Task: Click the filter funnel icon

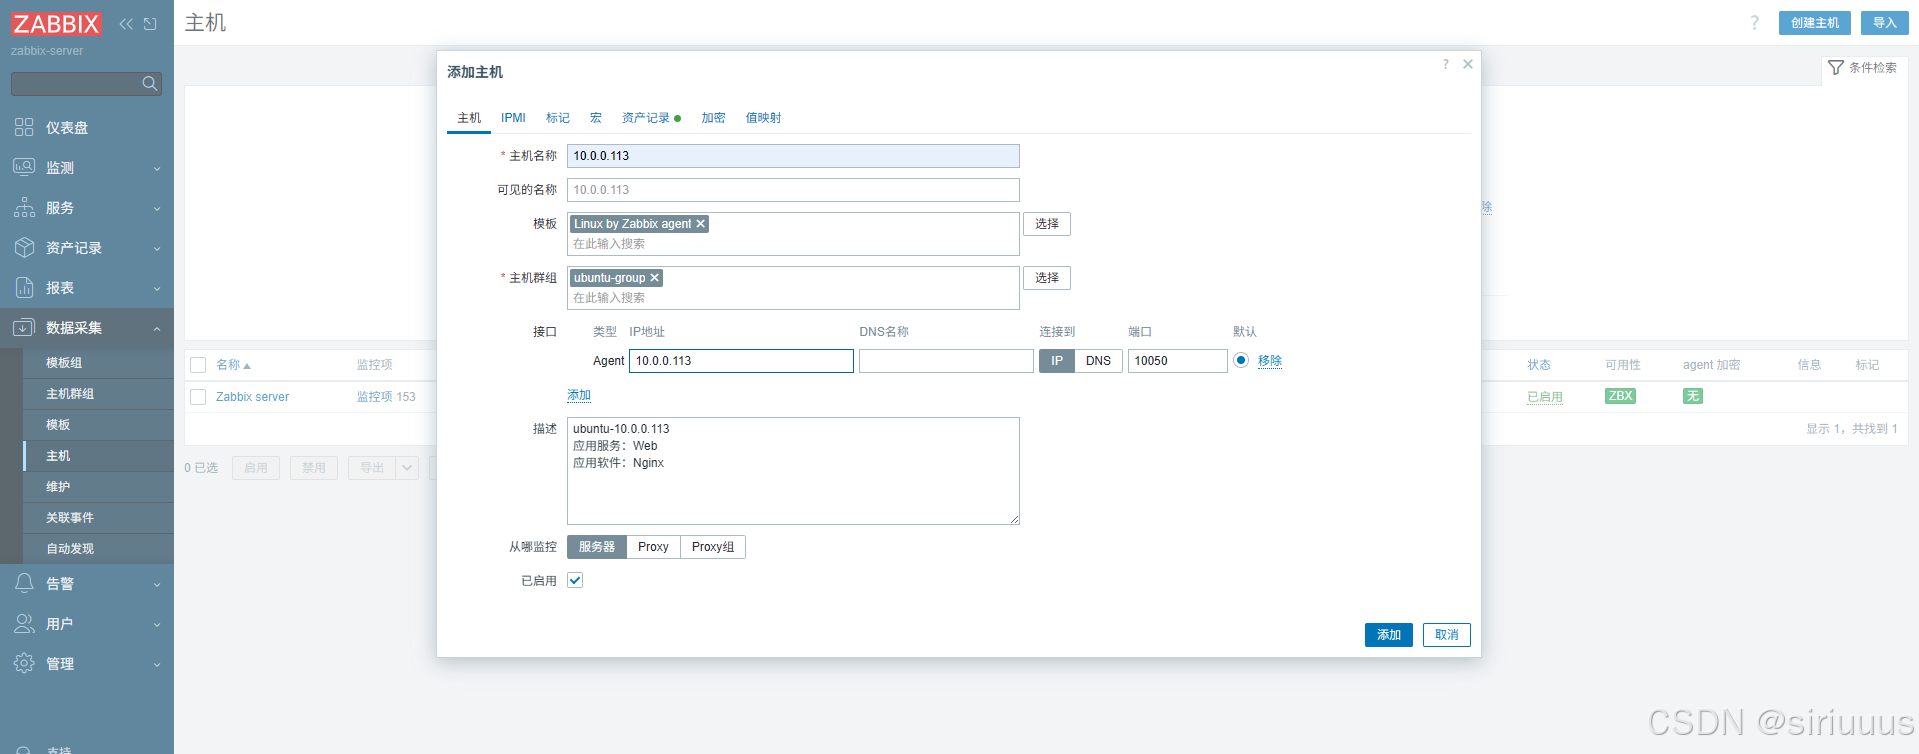Action: (1836, 68)
